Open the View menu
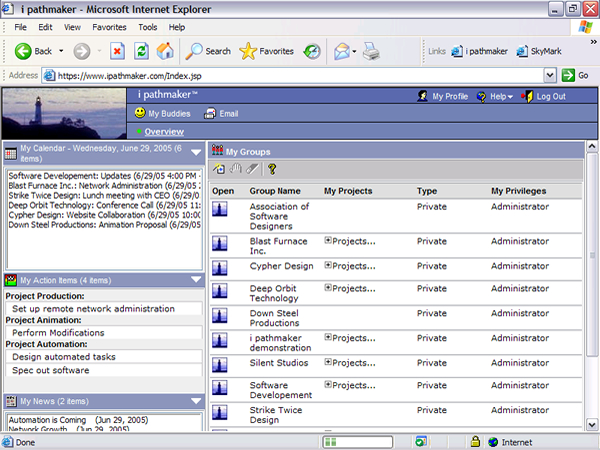600x450 pixels. (x=72, y=27)
